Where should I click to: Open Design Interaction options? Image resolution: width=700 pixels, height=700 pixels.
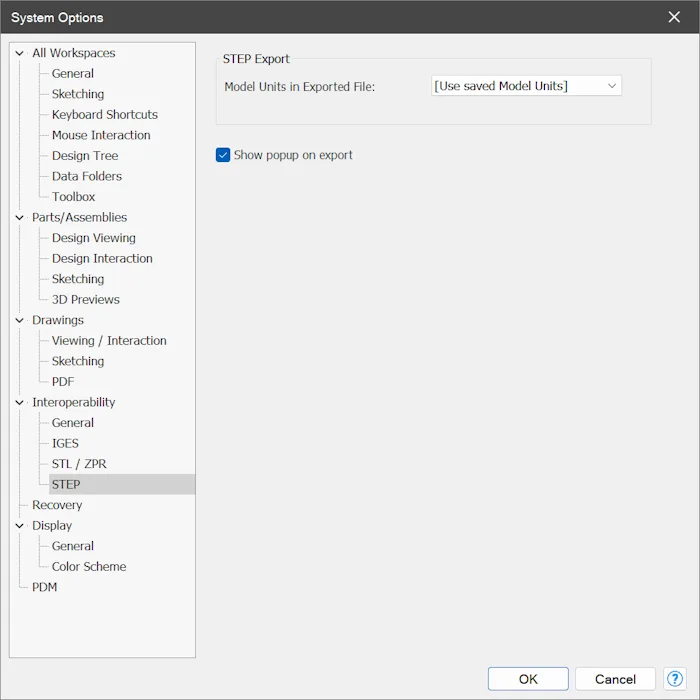coord(102,258)
